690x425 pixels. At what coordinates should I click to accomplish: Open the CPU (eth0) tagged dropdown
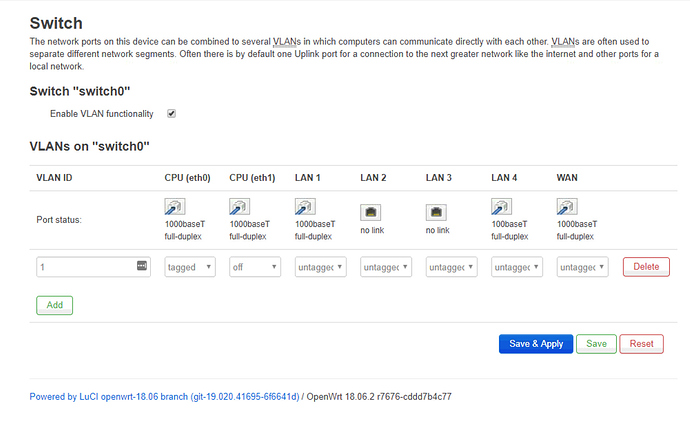(x=190, y=267)
